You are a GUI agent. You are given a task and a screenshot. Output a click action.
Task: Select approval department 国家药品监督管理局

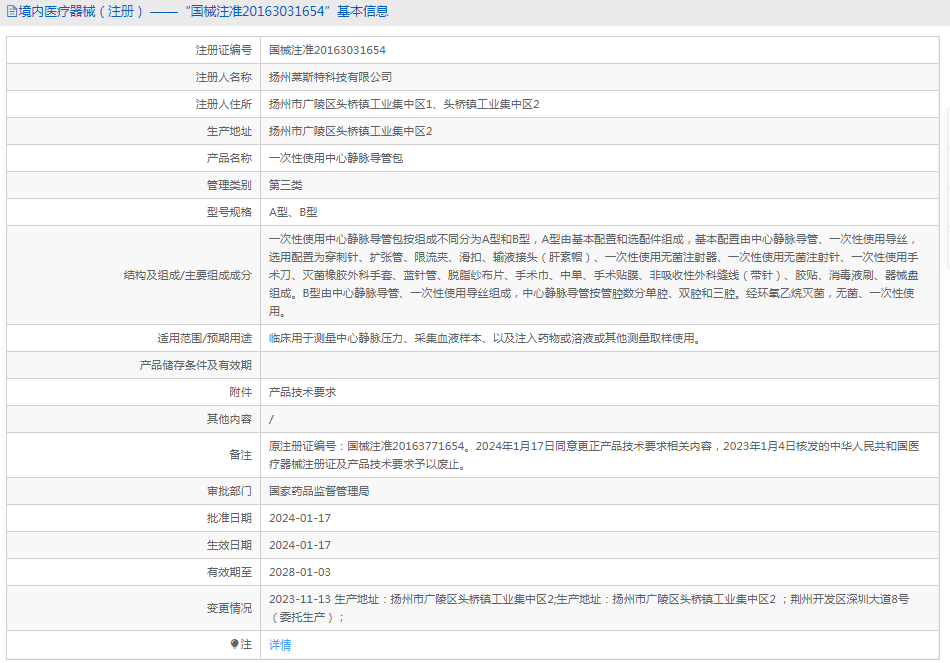pos(319,491)
